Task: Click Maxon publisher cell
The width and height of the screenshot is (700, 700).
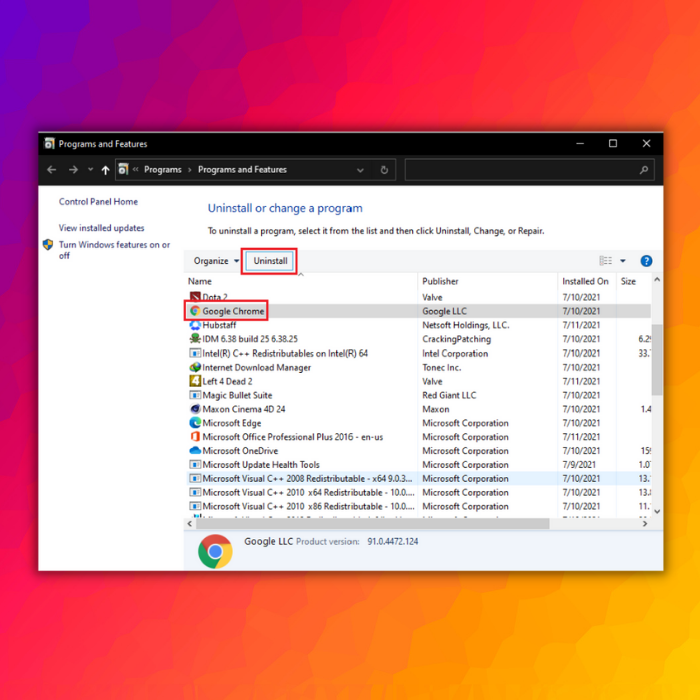Action: (436, 409)
